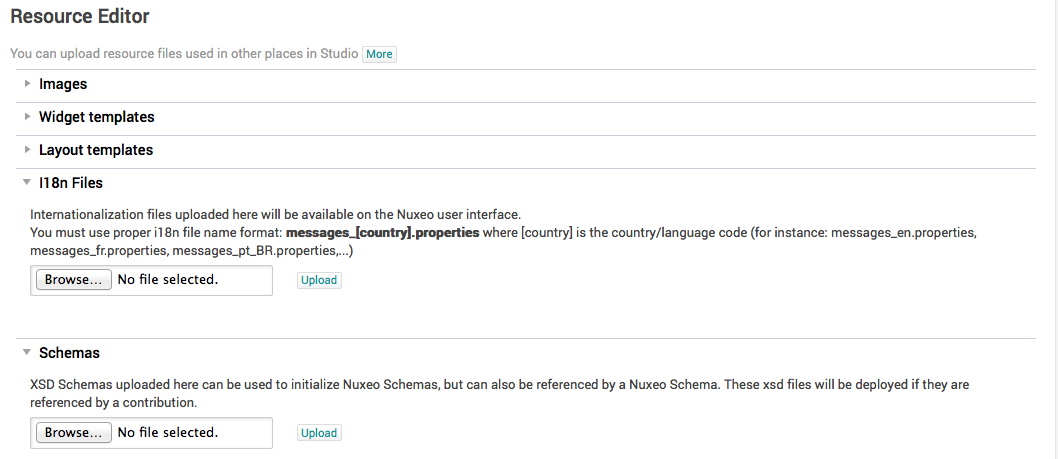Click the More button beside description
This screenshot has width=1058, height=459.
click(379, 54)
